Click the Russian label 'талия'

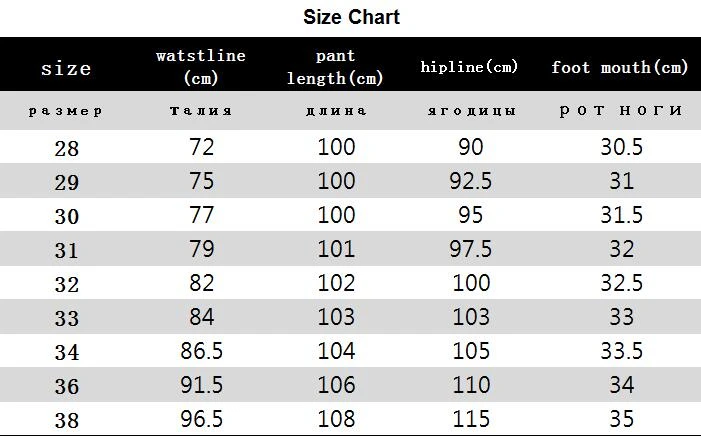201,110
